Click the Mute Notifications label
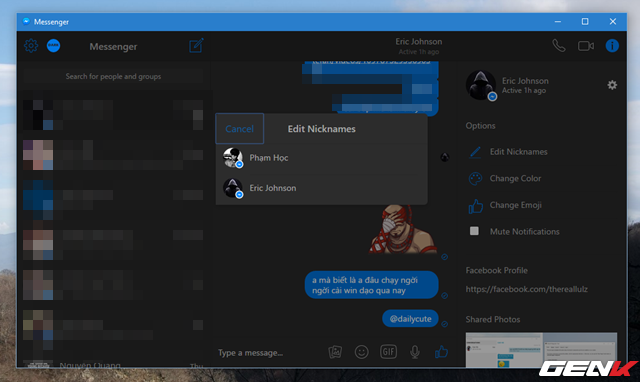The width and height of the screenshot is (640, 382). pyautogui.click(x=524, y=232)
